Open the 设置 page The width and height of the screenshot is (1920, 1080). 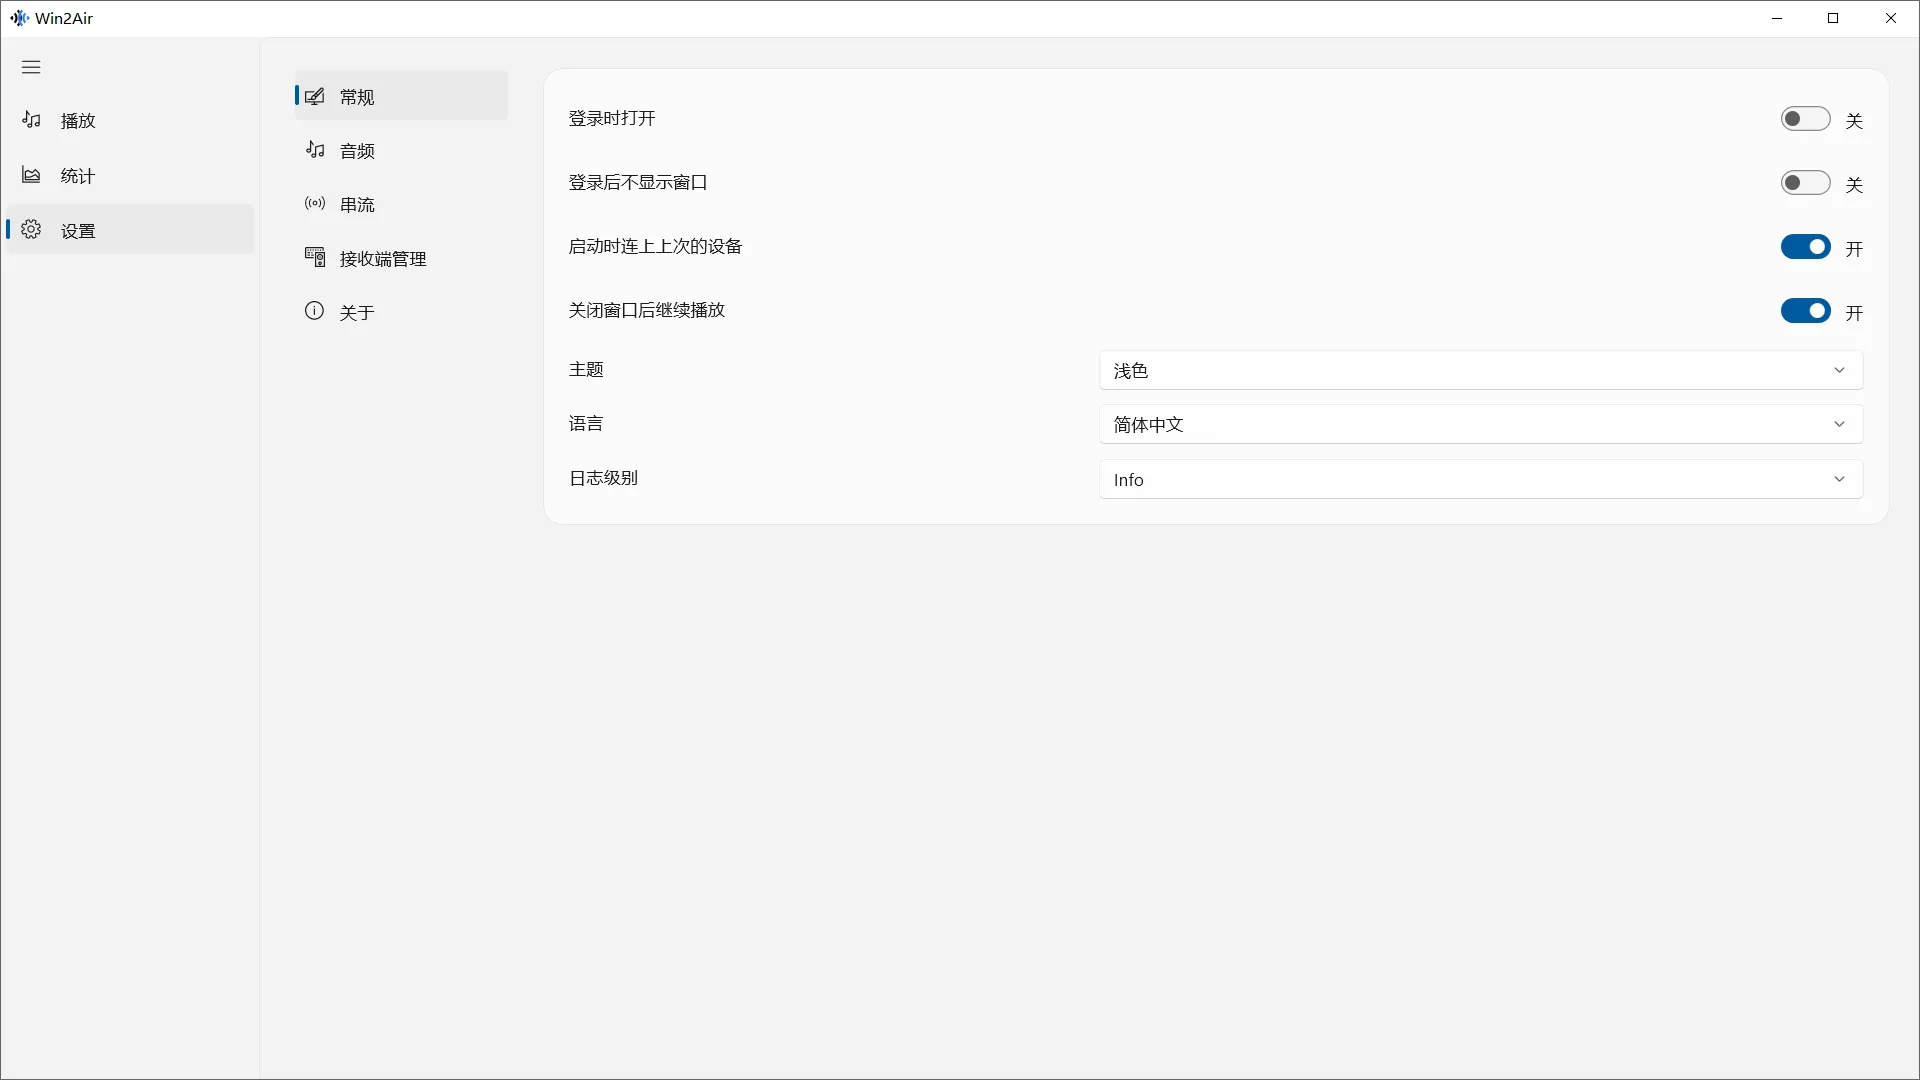coord(130,230)
